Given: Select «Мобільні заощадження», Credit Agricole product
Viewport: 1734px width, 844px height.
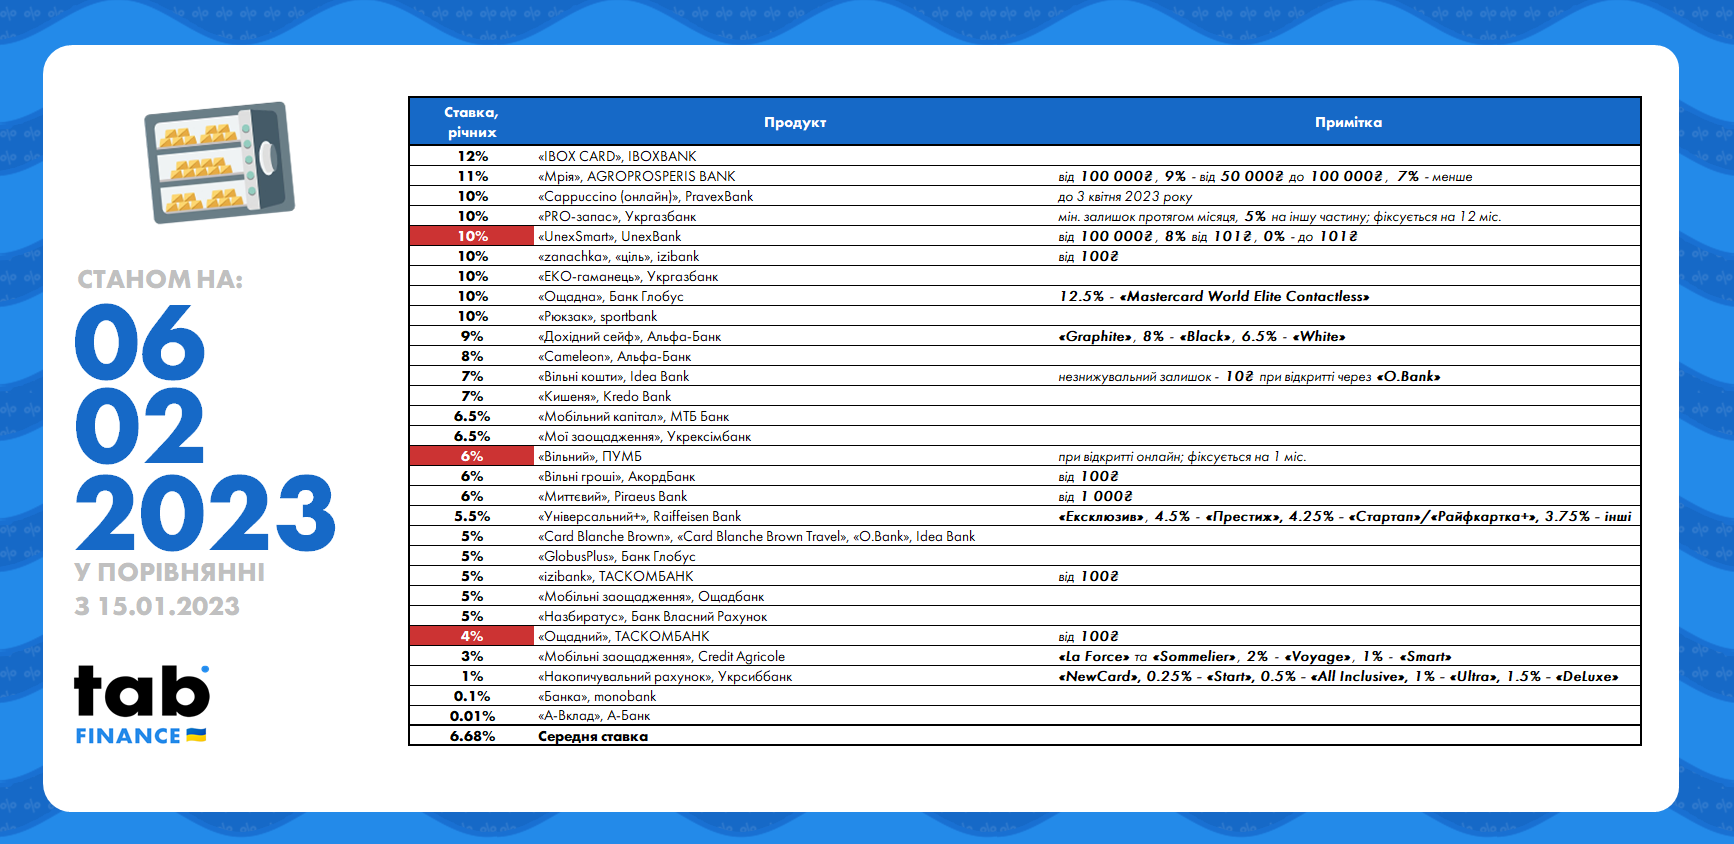Looking at the screenshot, I should pyautogui.click(x=662, y=656).
